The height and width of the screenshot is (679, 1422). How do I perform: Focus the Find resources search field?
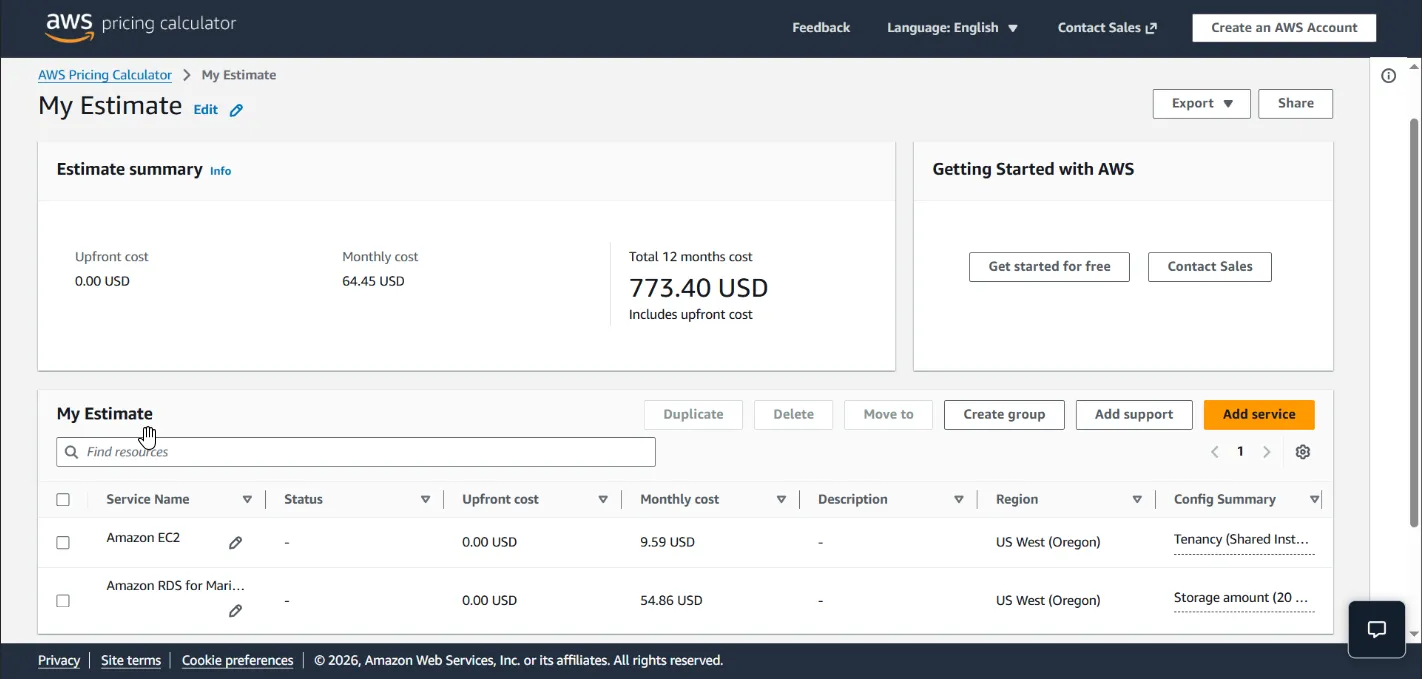pos(356,452)
